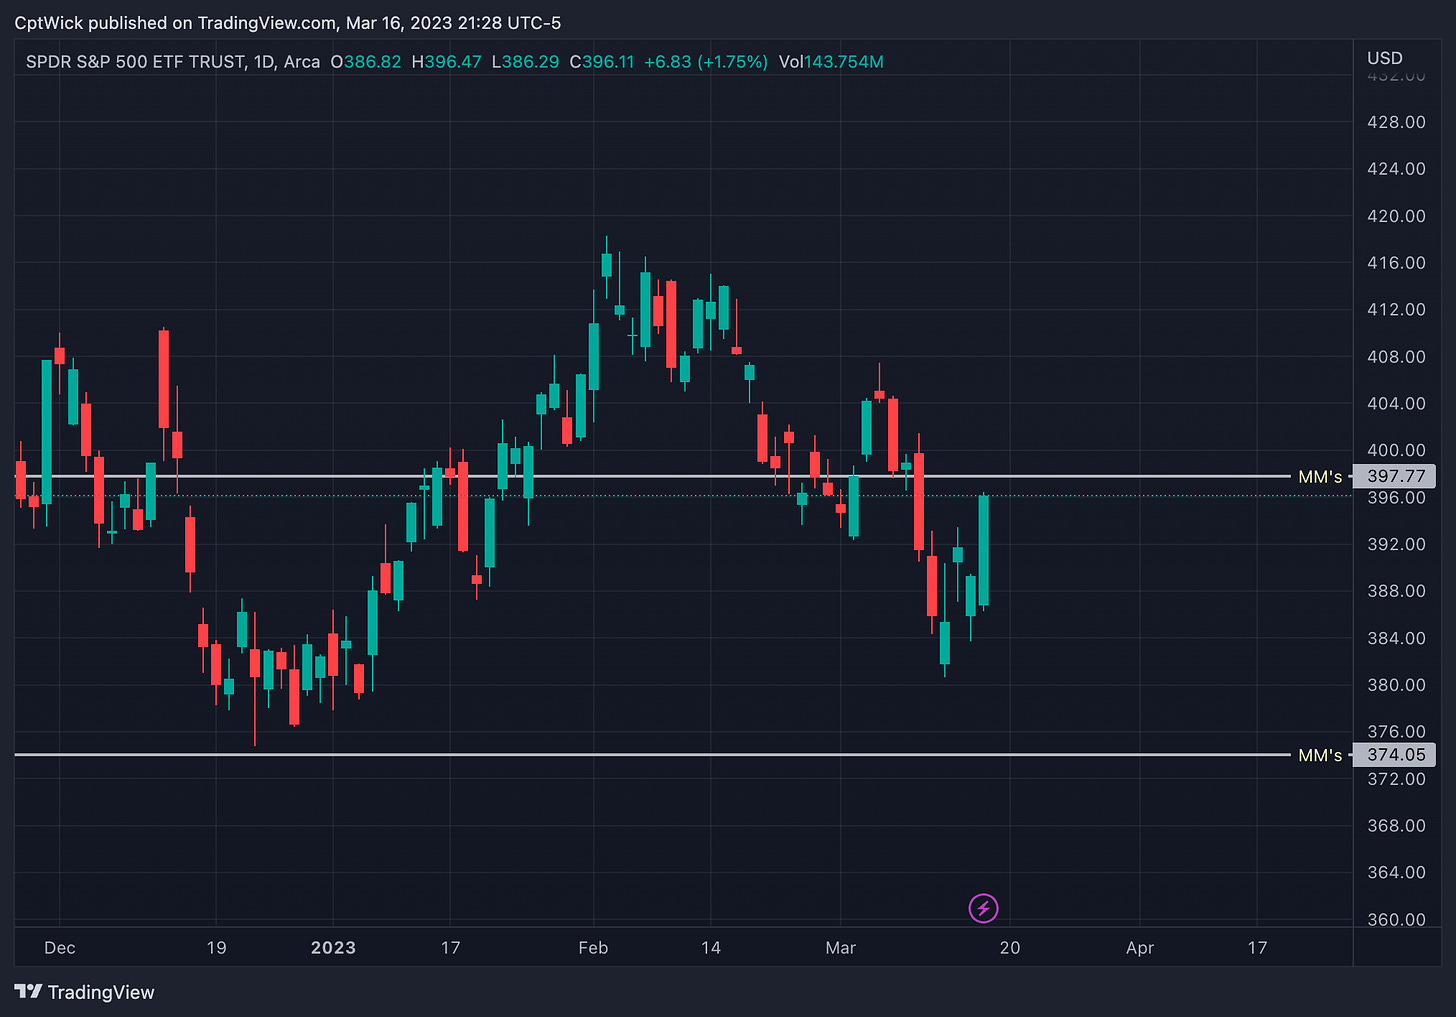Screen dimensions: 1456x1017
Task: Click the 420.00 price axis label
Action: pyautogui.click(x=1396, y=216)
